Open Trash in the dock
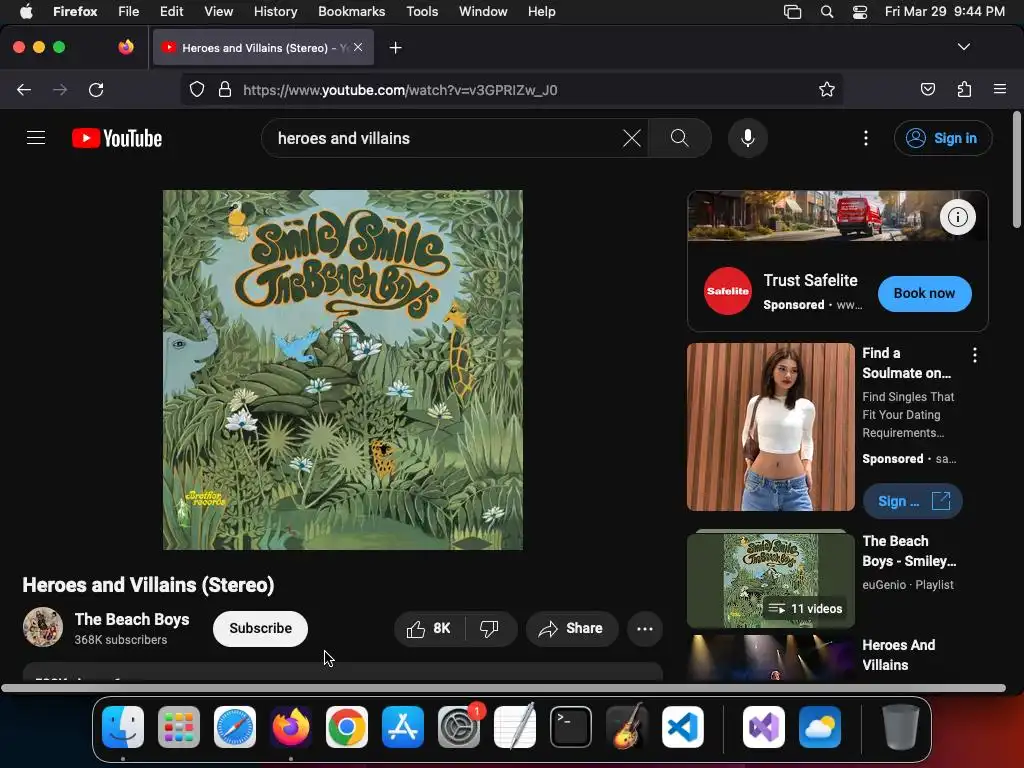This screenshot has width=1024, height=768. point(901,727)
